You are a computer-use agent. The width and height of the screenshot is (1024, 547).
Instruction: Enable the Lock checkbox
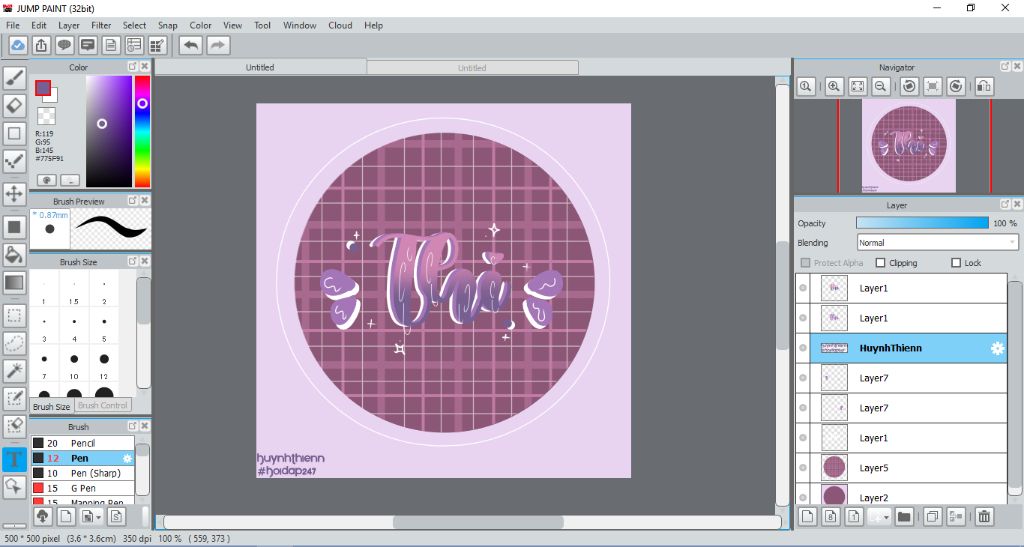coord(956,263)
